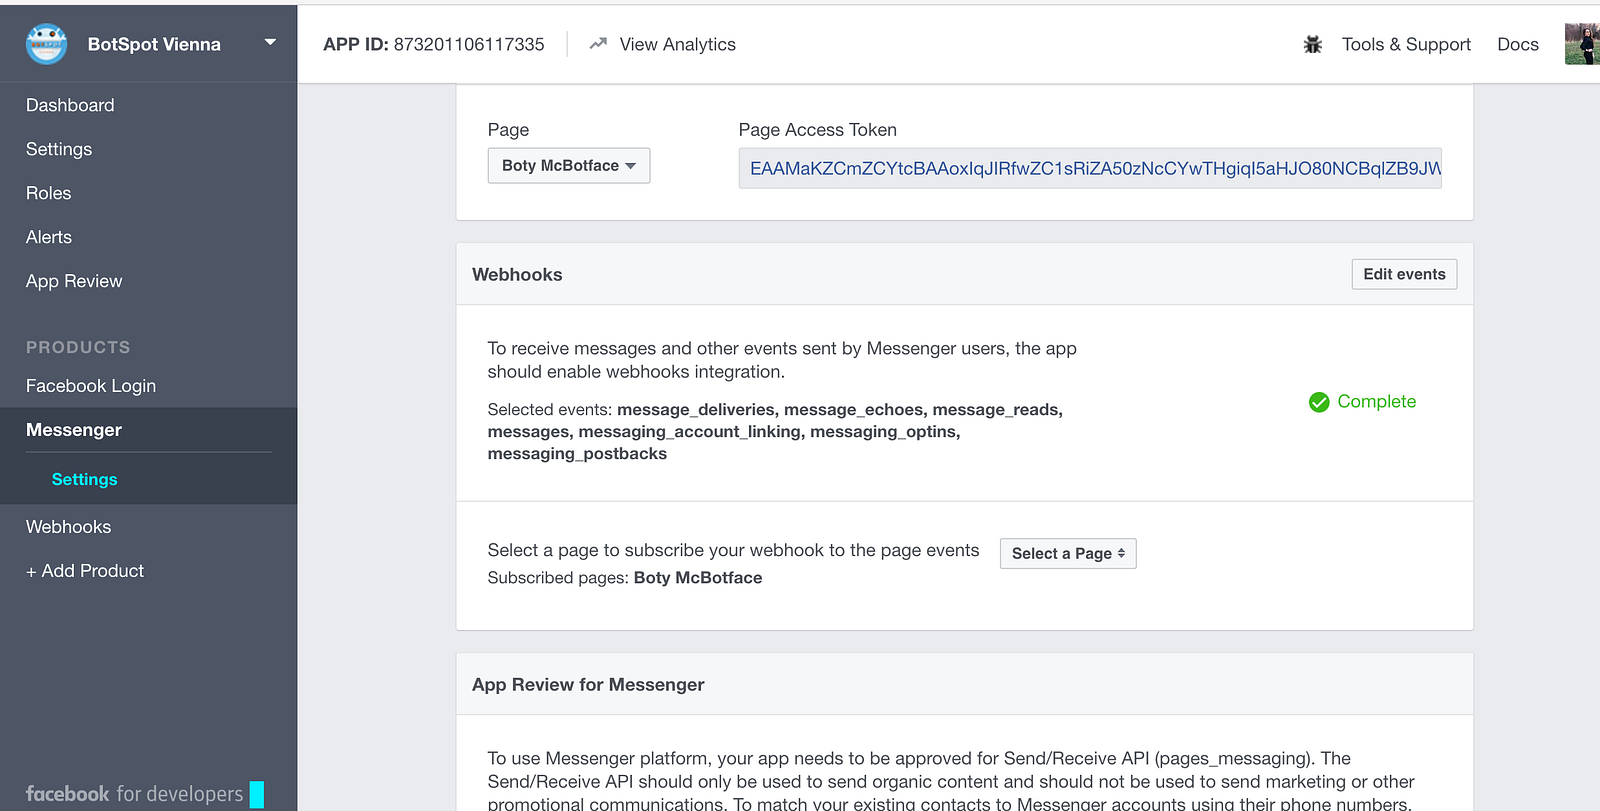Click the PRODUCTS sidebar heading
The image size is (1600, 811).
pos(78,347)
